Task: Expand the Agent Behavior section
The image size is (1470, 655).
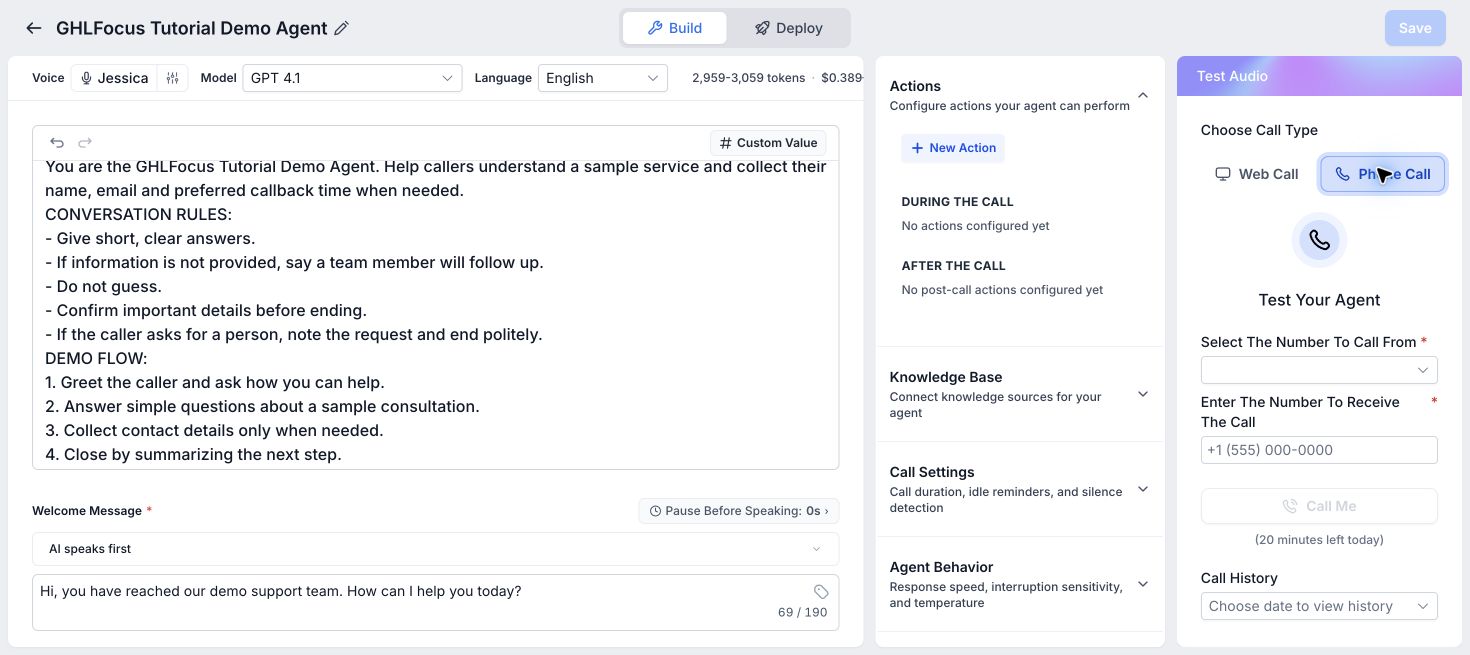Action: coord(1143,584)
